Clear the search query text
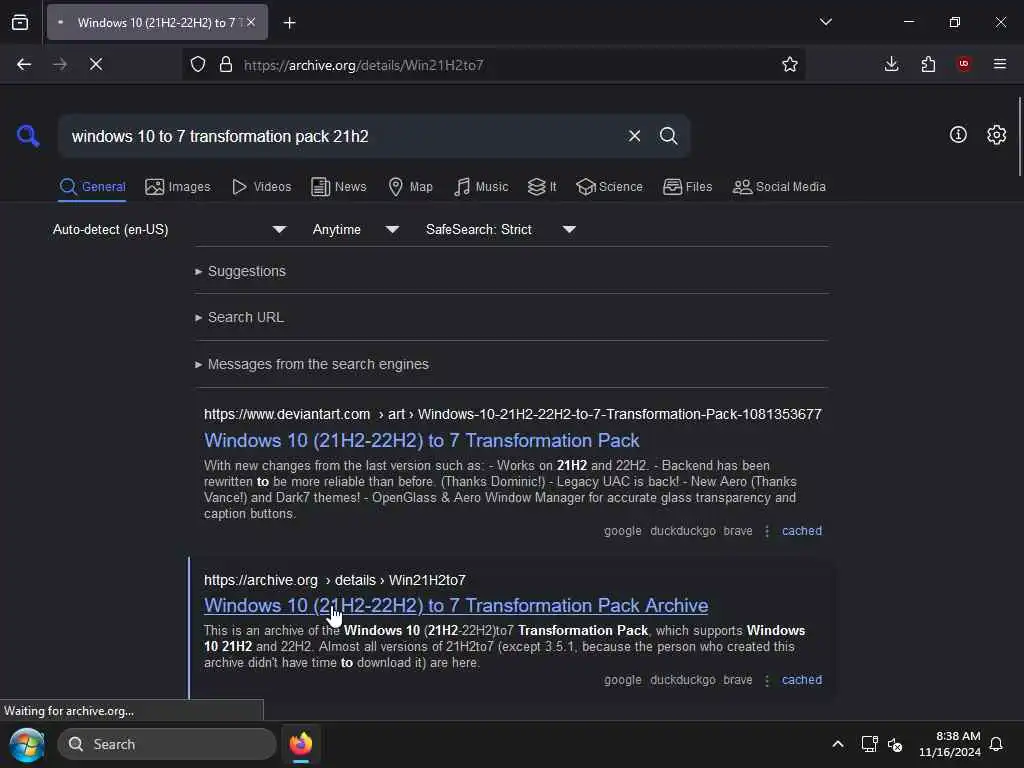 (634, 136)
